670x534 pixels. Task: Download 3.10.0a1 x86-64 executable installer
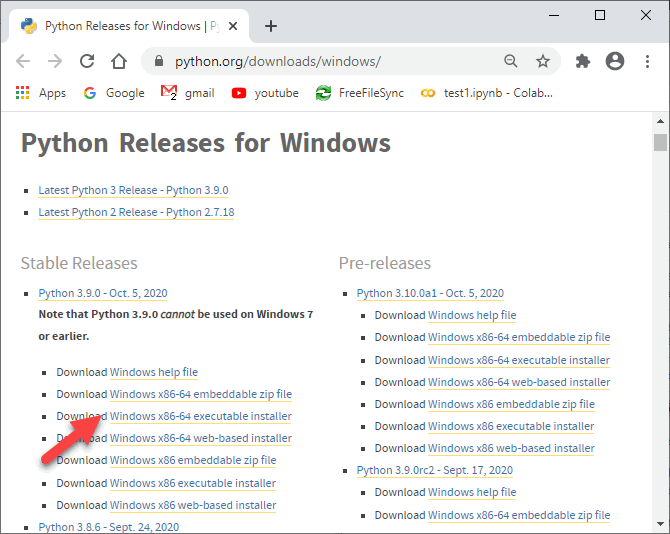coord(519,360)
